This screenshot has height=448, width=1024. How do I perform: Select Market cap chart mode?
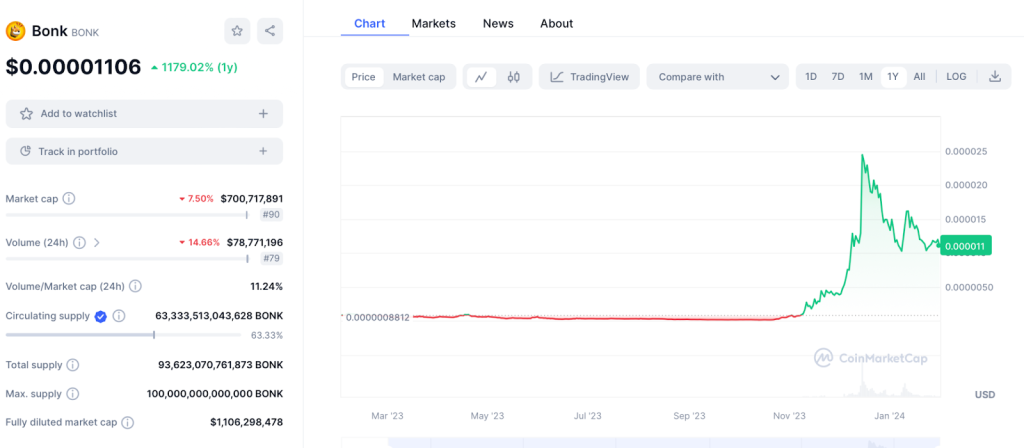[x=419, y=77]
